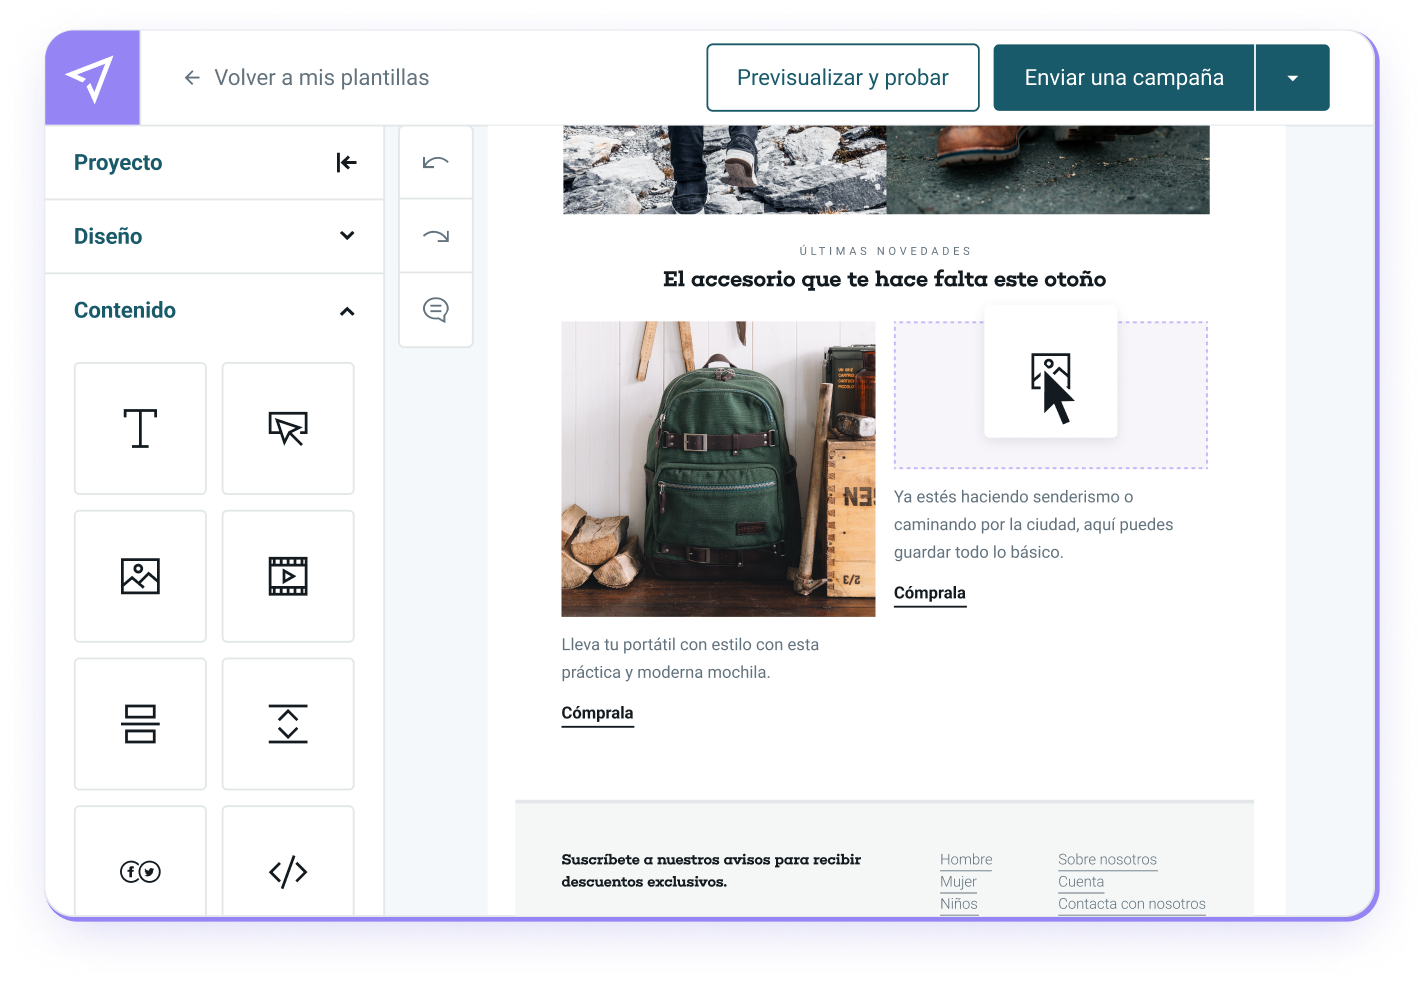Collapse the sidebar with the Proyecto arrow icon
Image resolution: width=1424 pixels, height=981 pixels.
tap(347, 163)
